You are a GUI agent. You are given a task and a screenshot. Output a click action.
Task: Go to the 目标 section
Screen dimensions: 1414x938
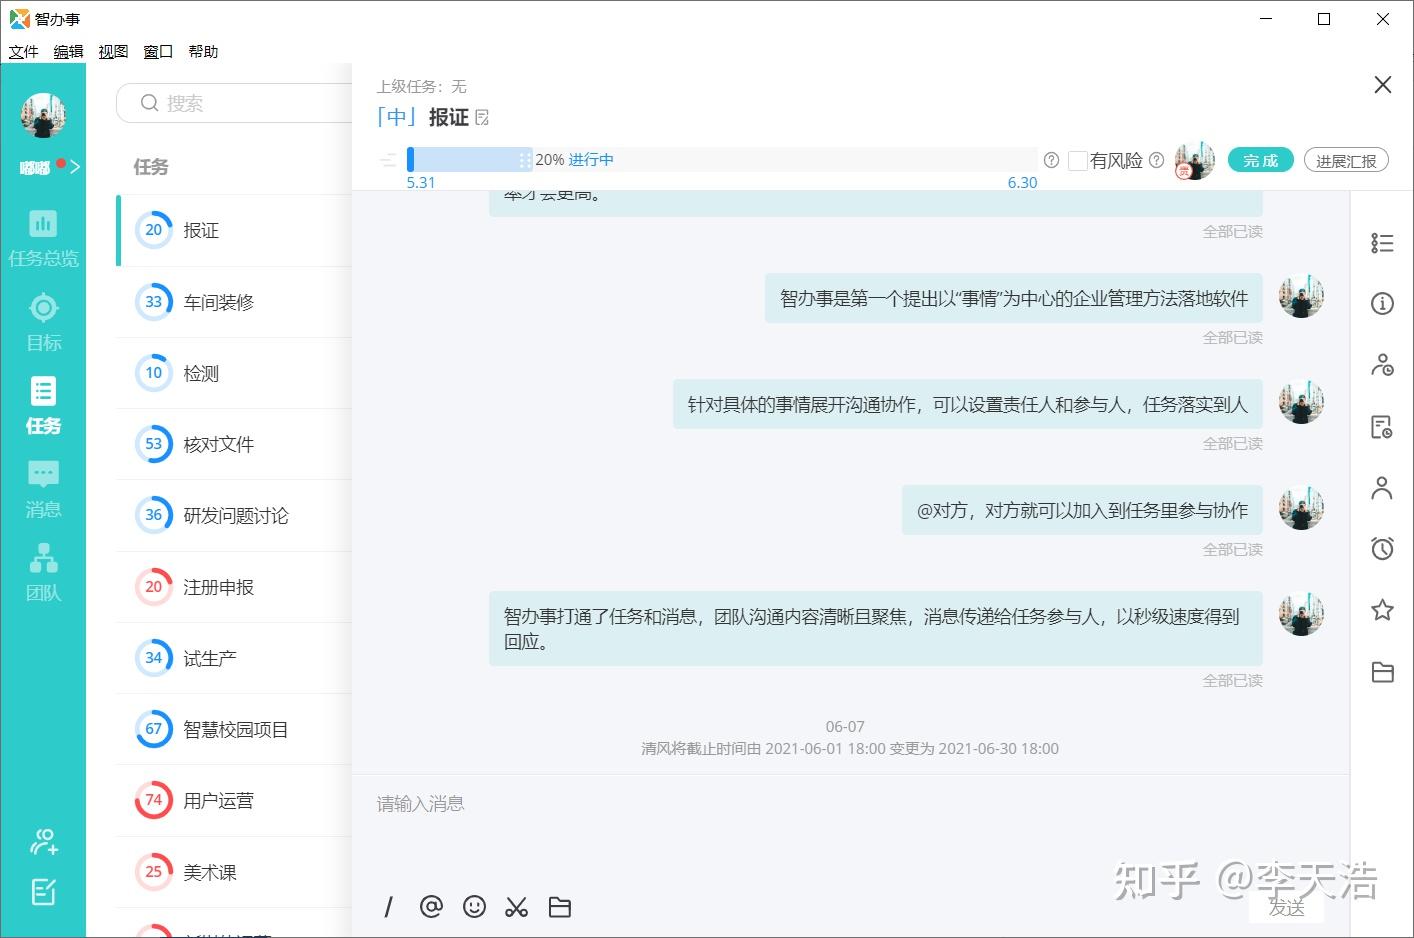[x=43, y=322]
